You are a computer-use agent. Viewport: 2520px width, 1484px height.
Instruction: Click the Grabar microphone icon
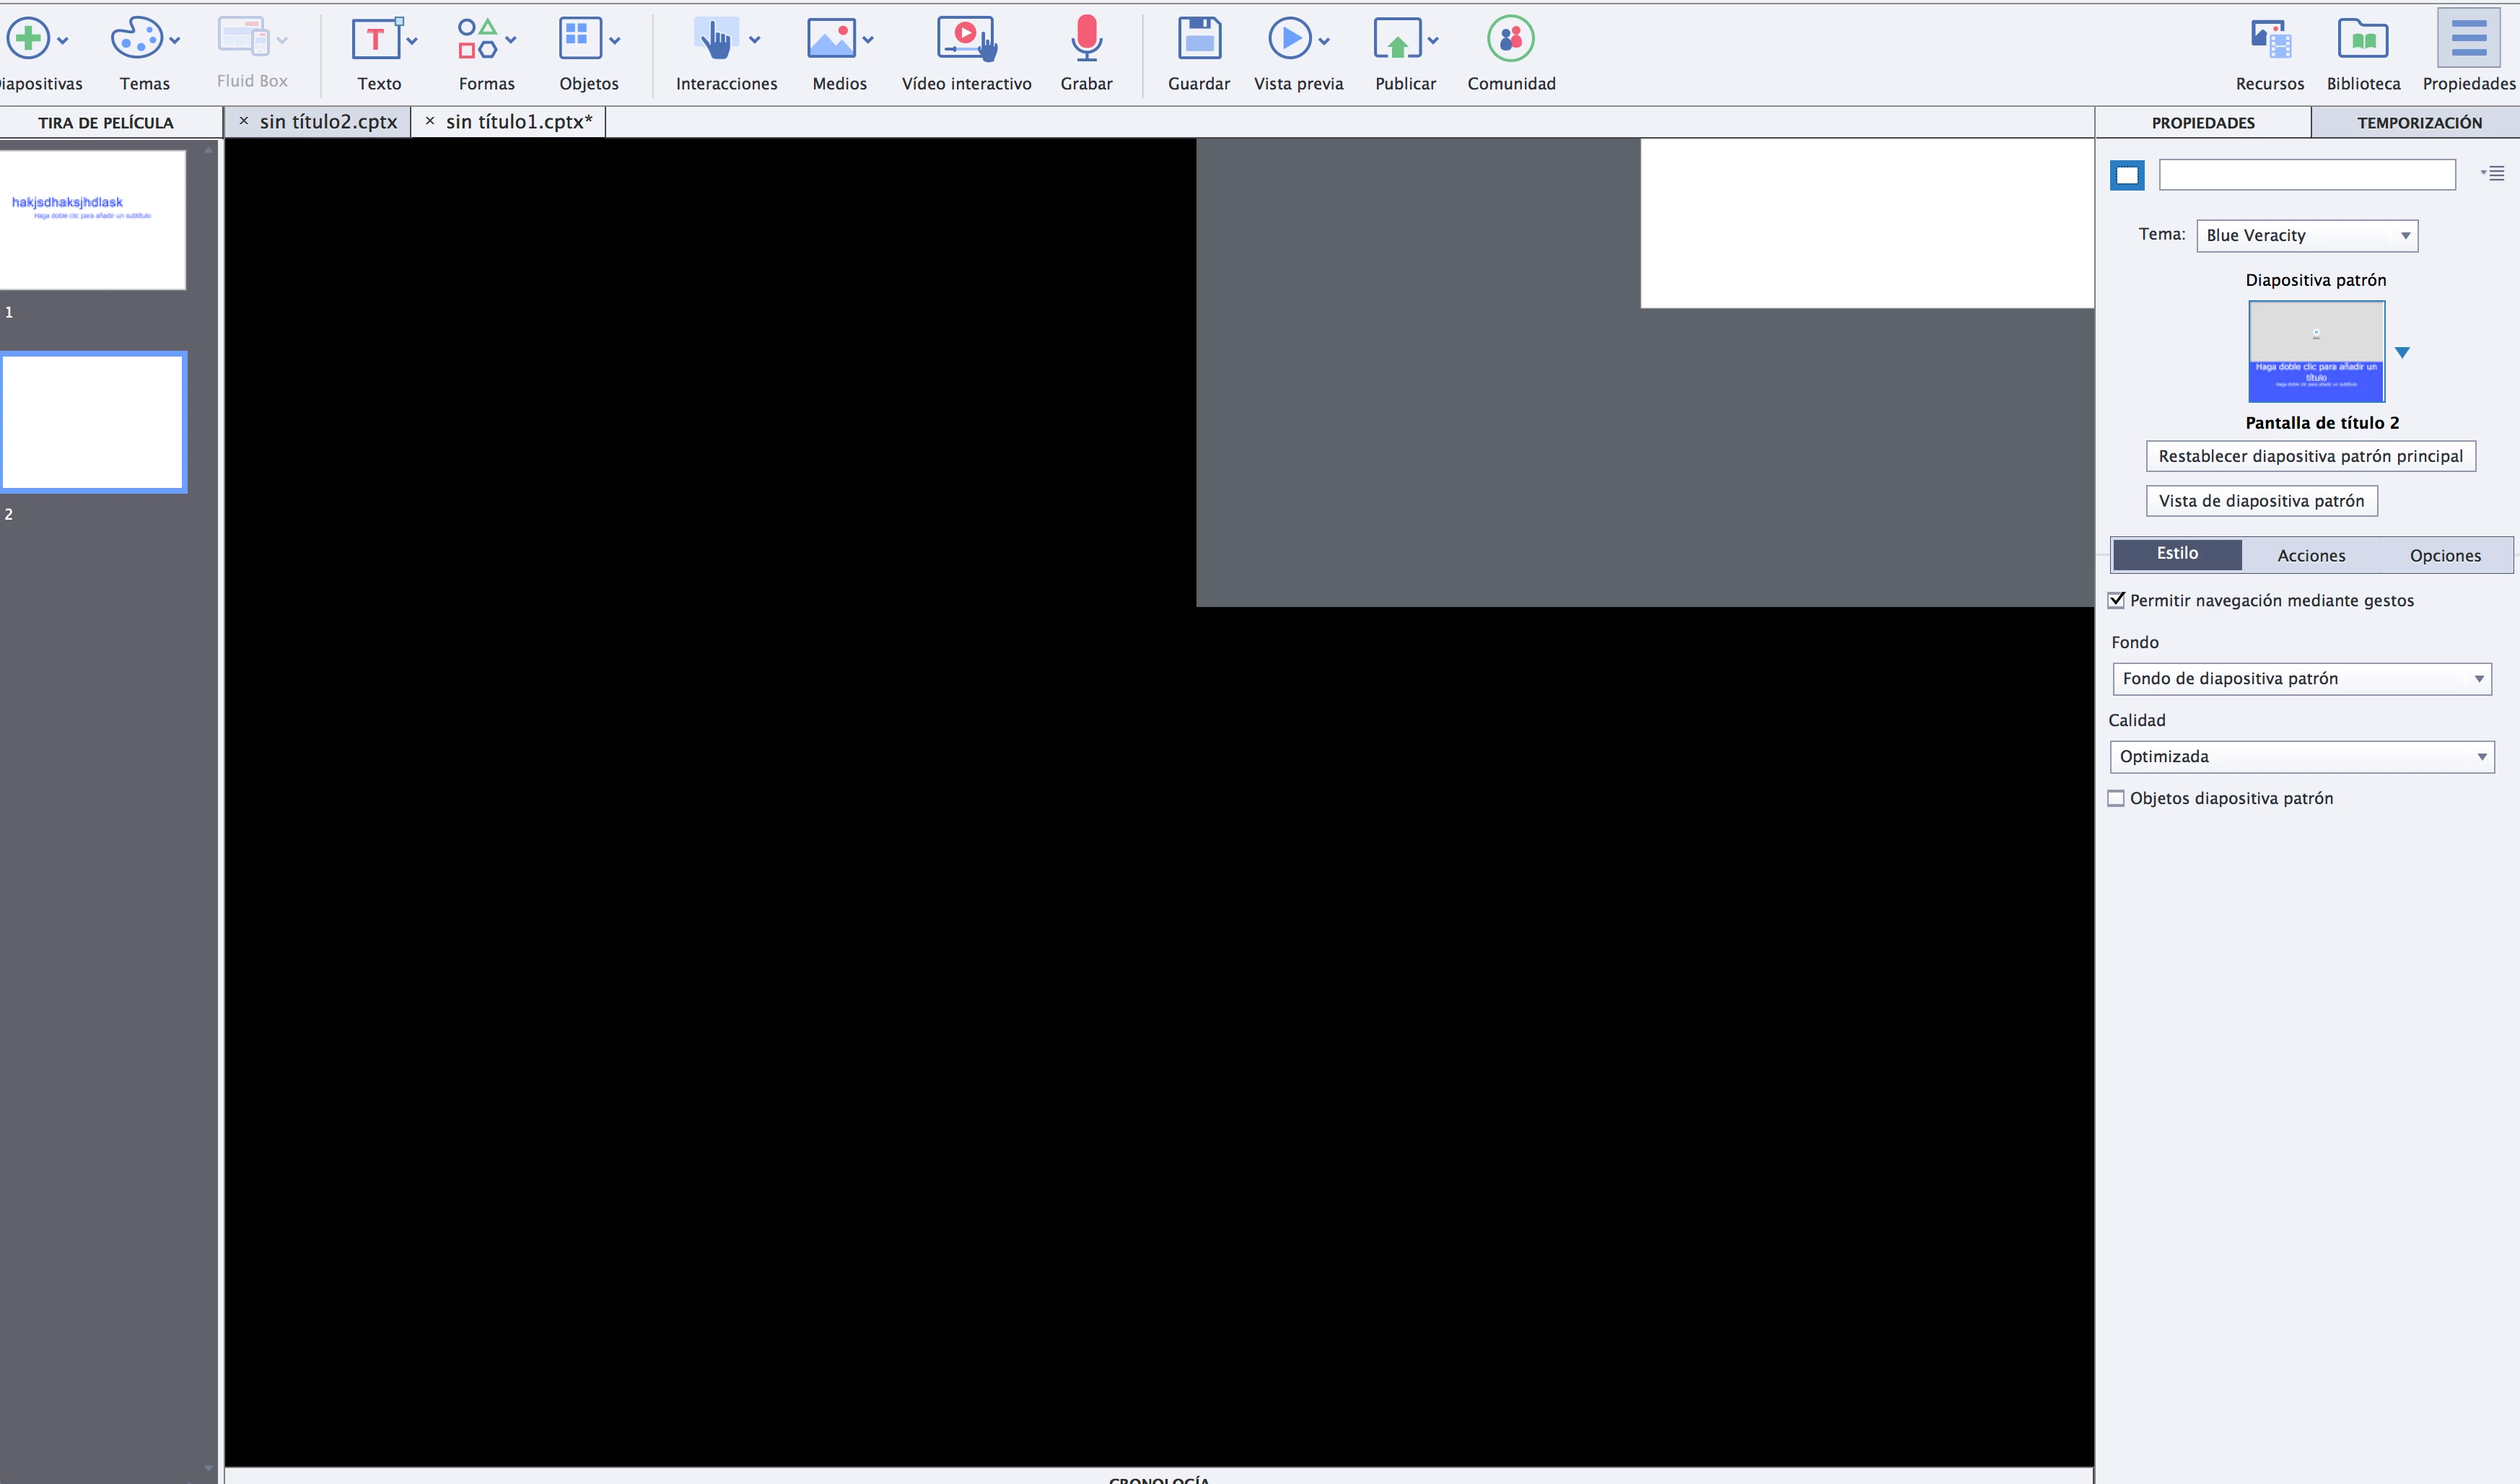click(1086, 40)
